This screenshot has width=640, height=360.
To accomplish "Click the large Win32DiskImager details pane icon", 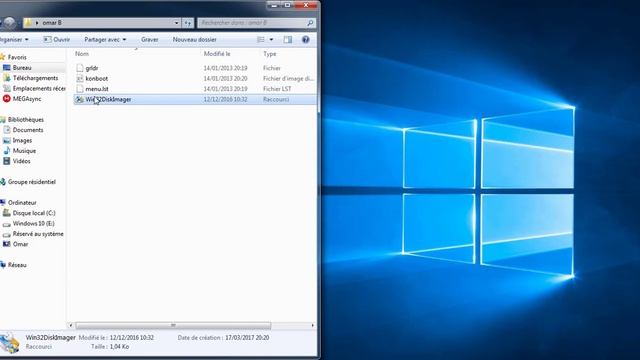I will 10,342.
